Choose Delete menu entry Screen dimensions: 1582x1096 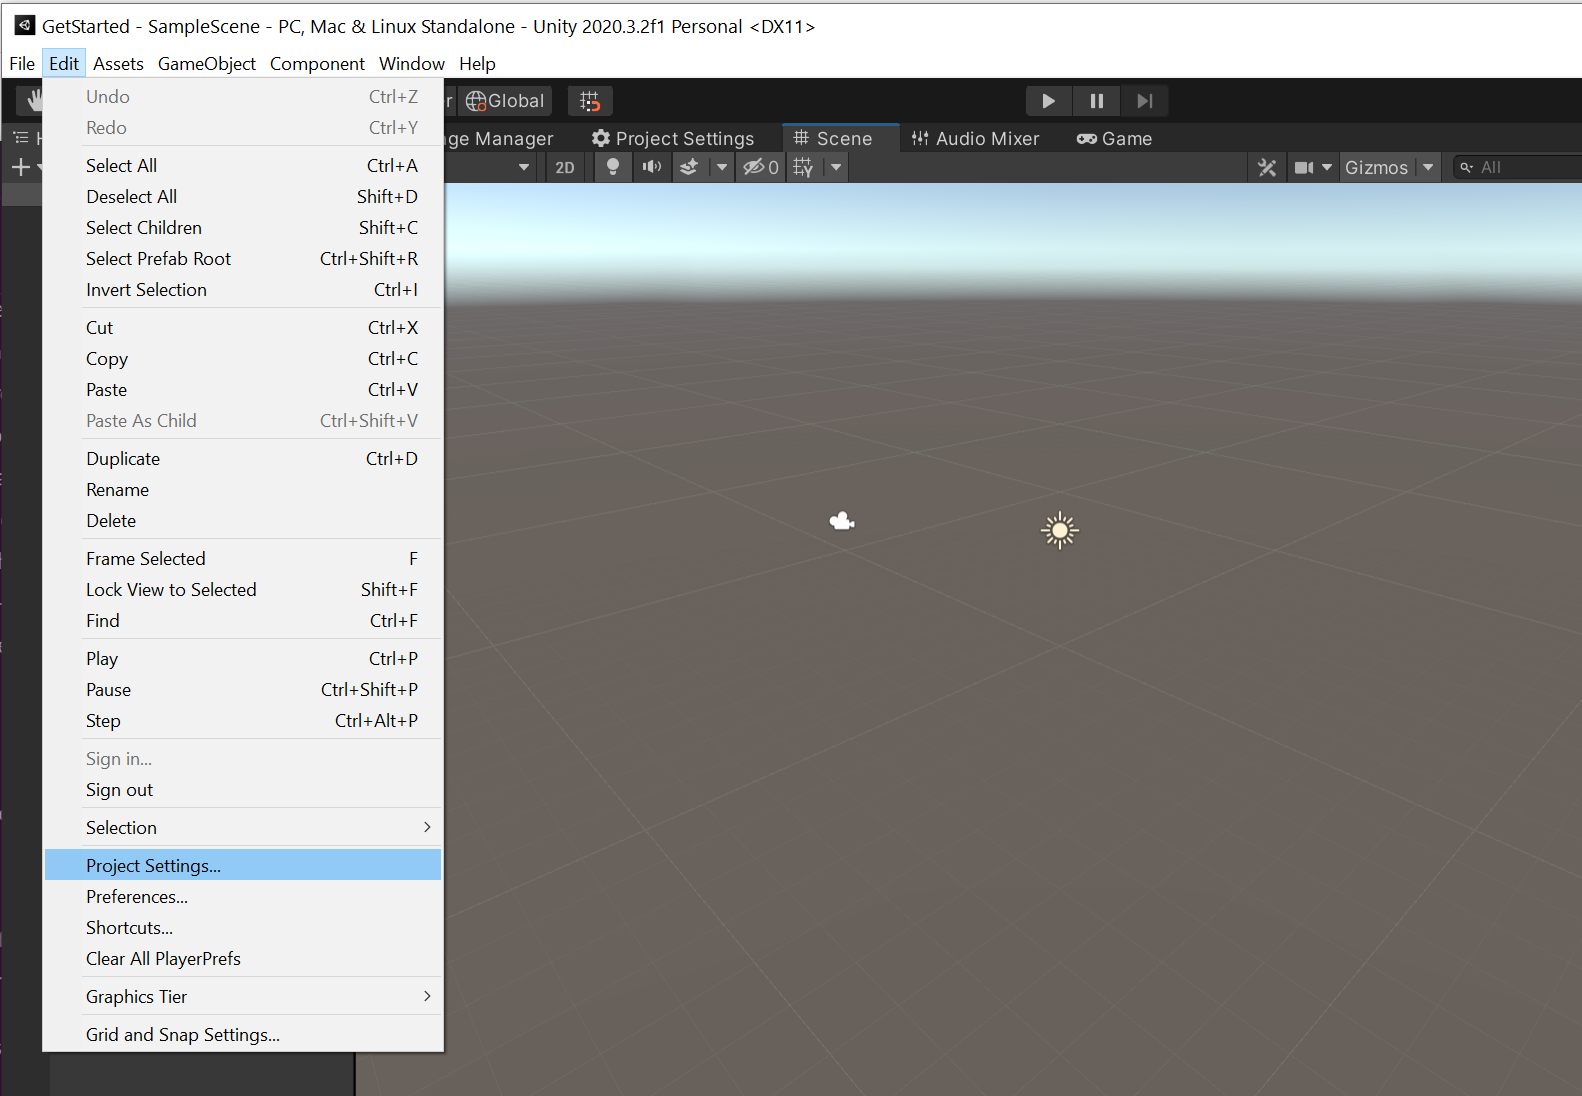click(x=243, y=521)
